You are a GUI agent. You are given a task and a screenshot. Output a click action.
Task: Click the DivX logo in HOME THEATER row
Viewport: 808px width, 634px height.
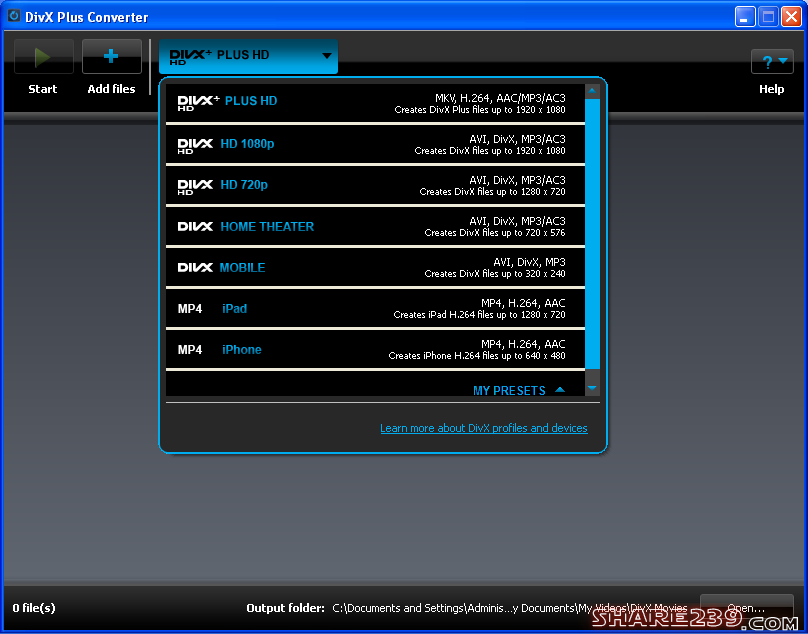point(195,226)
